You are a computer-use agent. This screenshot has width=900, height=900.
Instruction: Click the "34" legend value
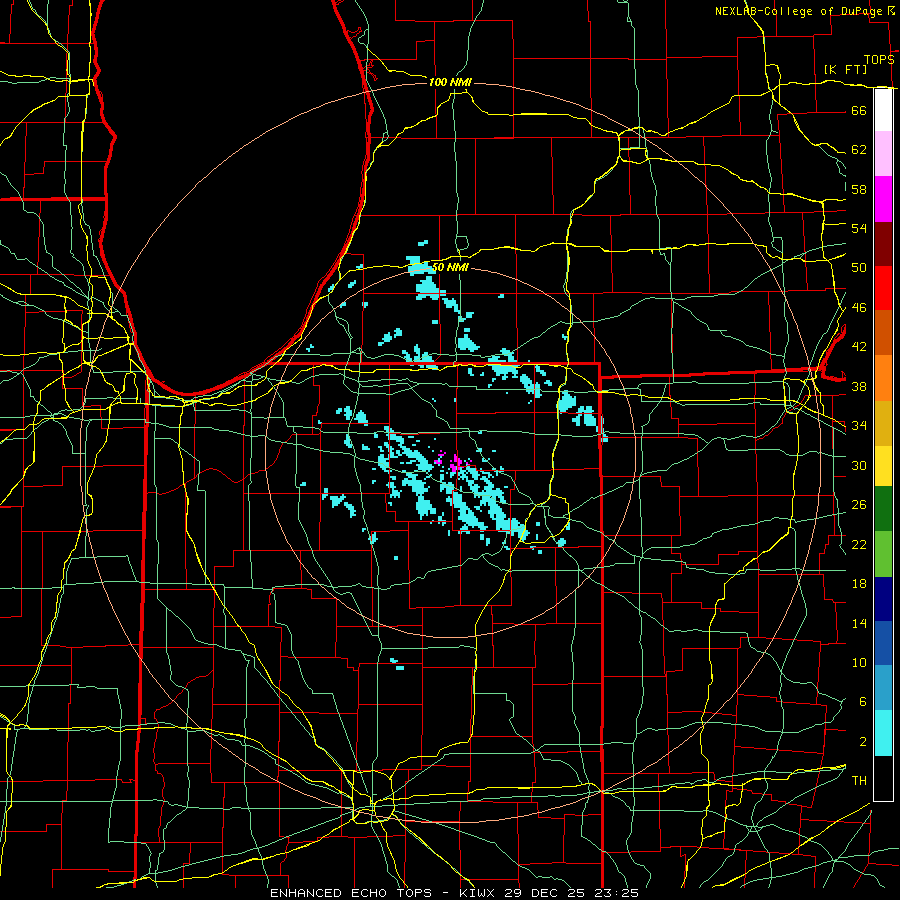click(x=859, y=425)
